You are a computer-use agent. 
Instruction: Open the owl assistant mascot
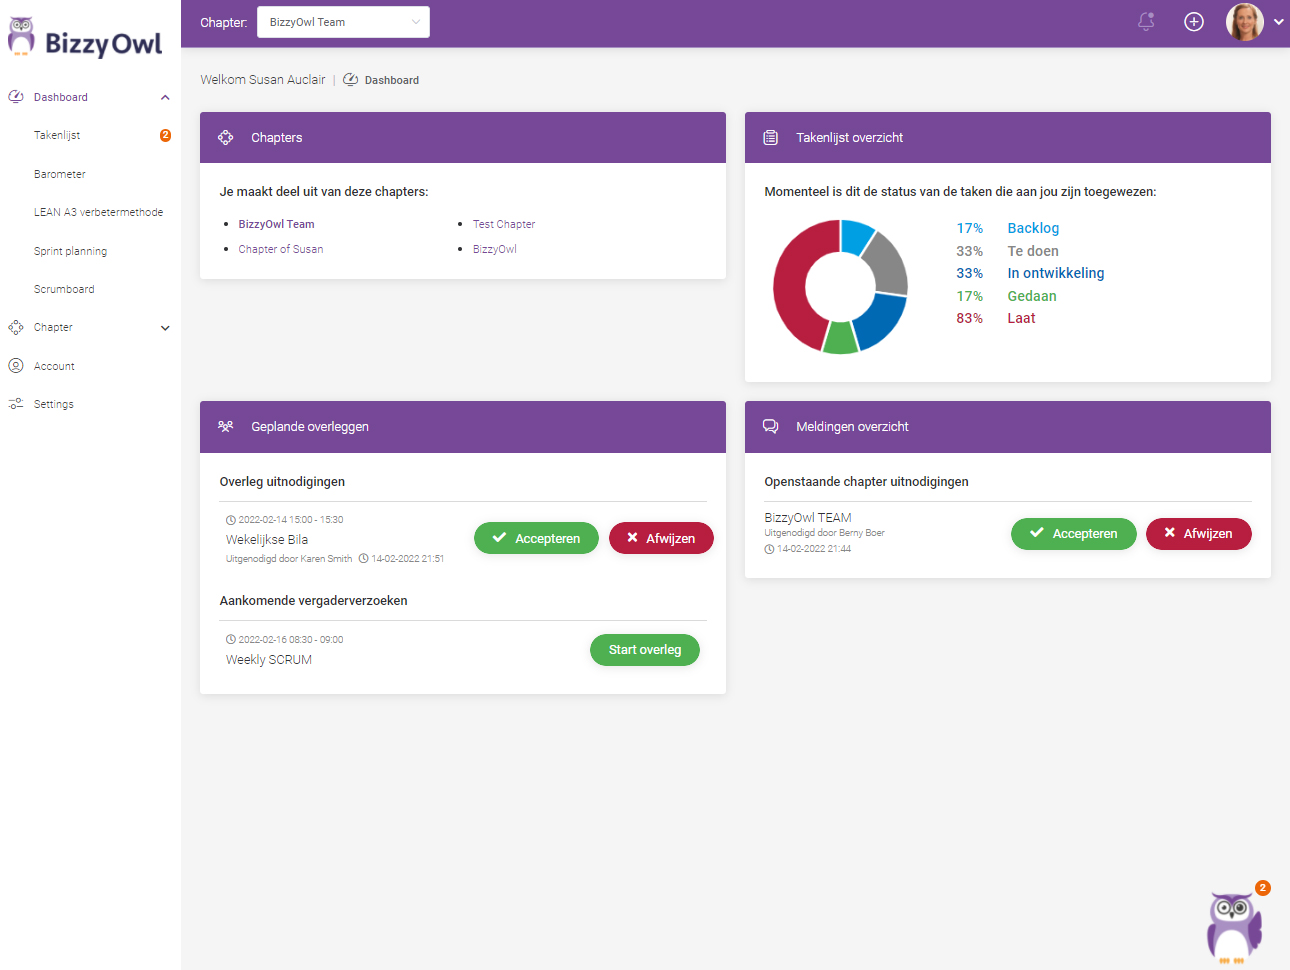coord(1234,926)
